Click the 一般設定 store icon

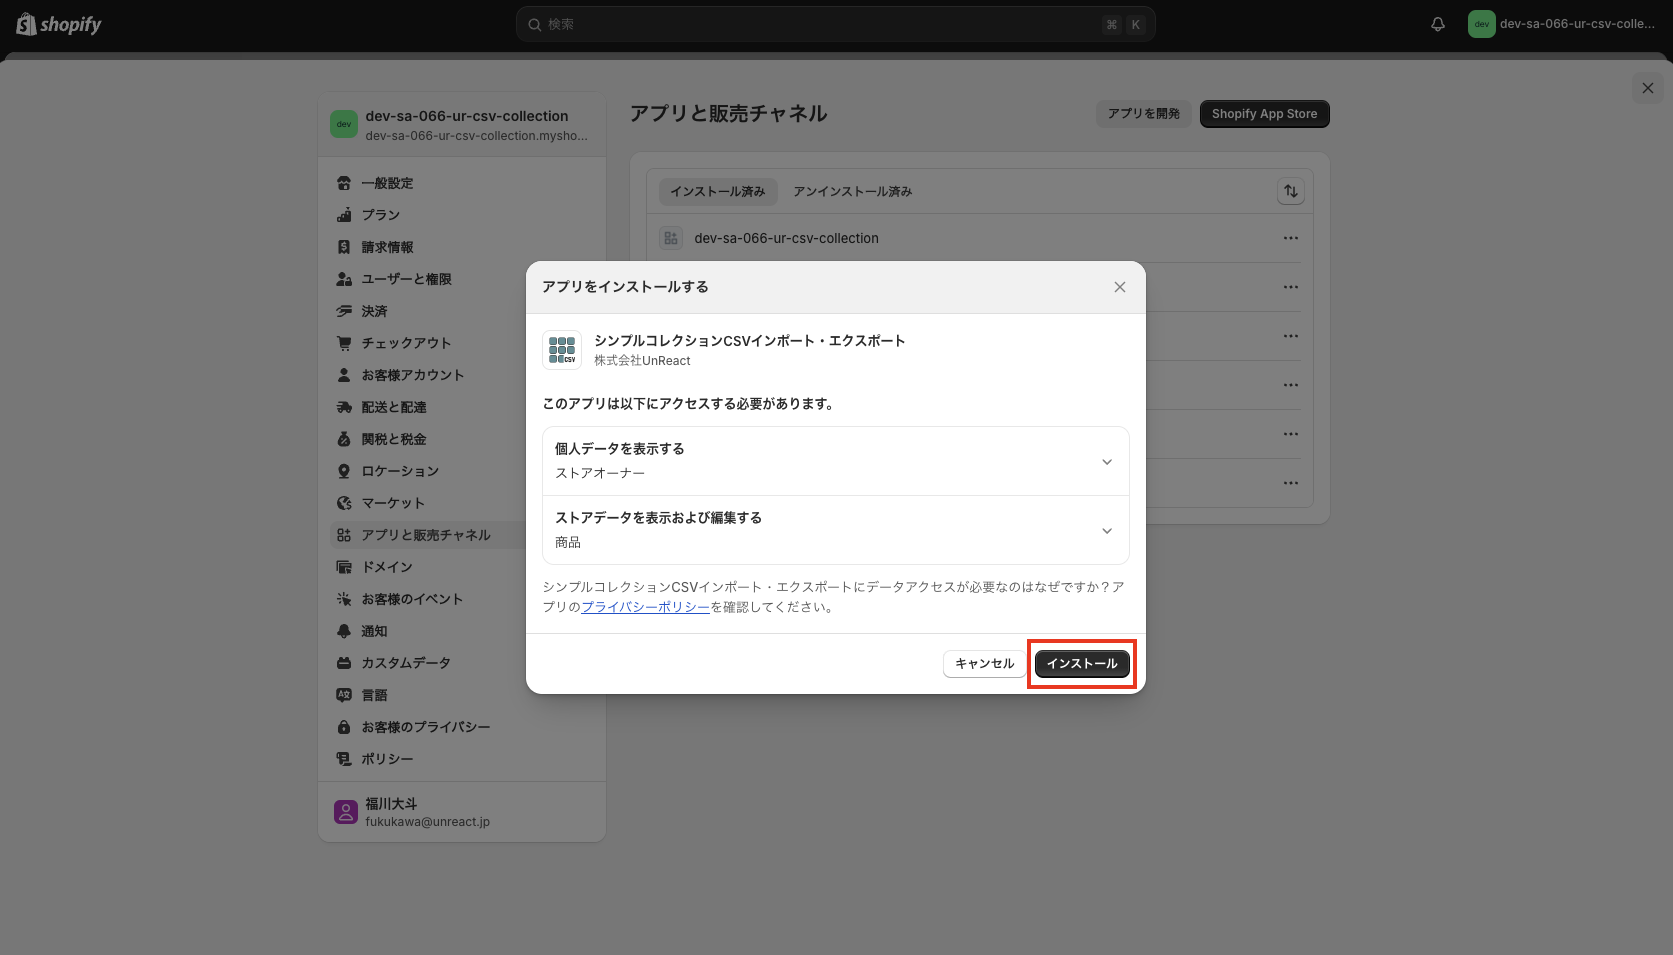[x=344, y=183]
